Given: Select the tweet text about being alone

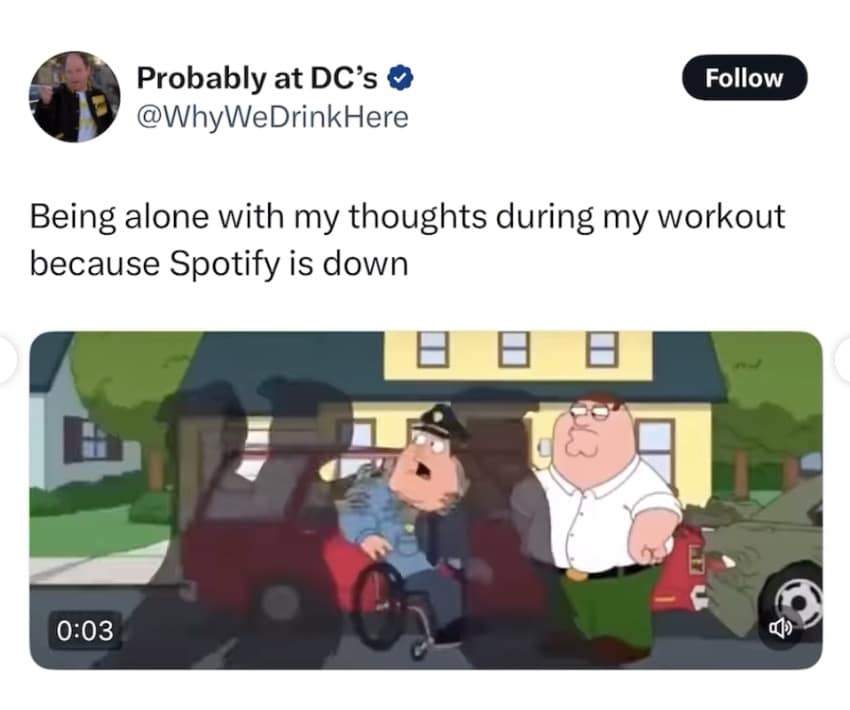Looking at the screenshot, I should click(x=407, y=240).
